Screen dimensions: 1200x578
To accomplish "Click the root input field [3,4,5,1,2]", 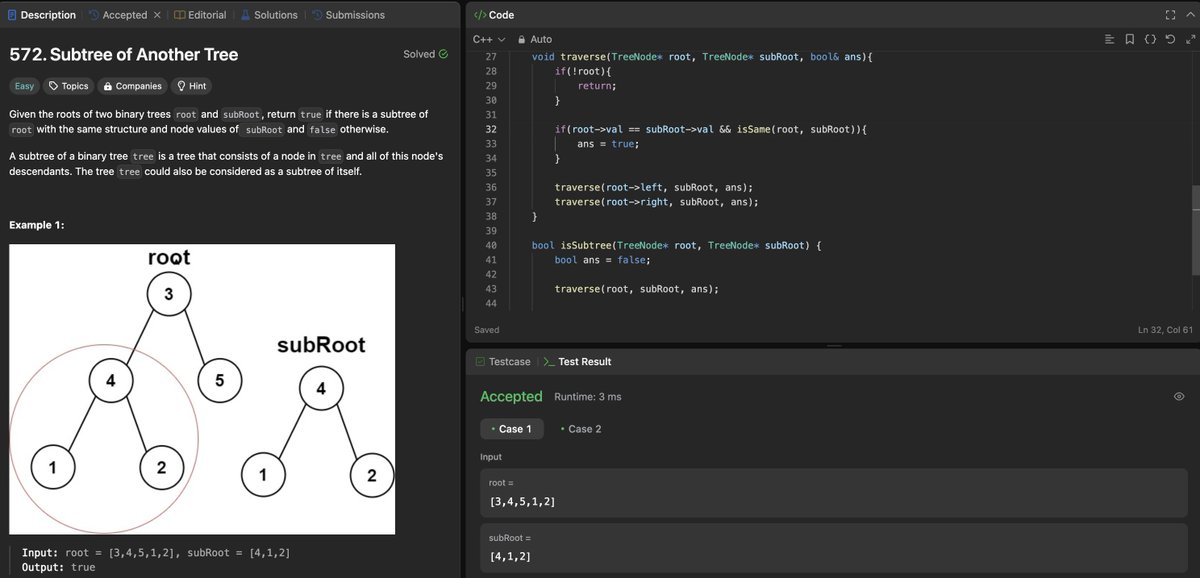I will 834,492.
